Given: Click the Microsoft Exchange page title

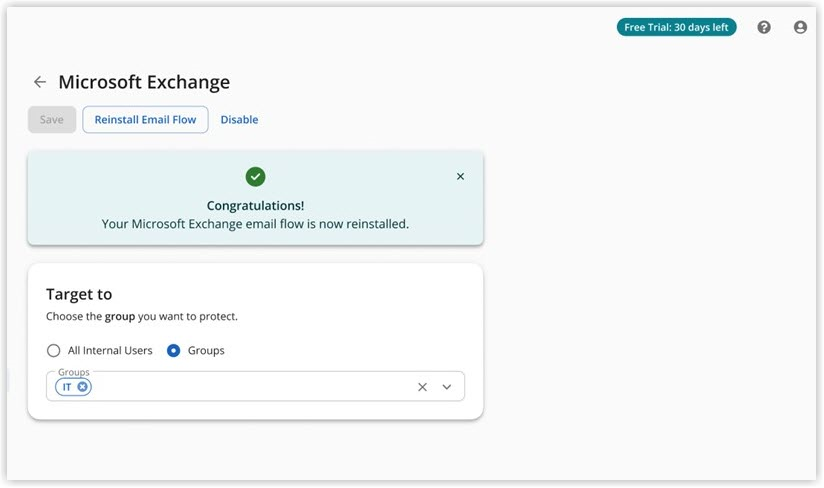Looking at the screenshot, I should tap(144, 82).
